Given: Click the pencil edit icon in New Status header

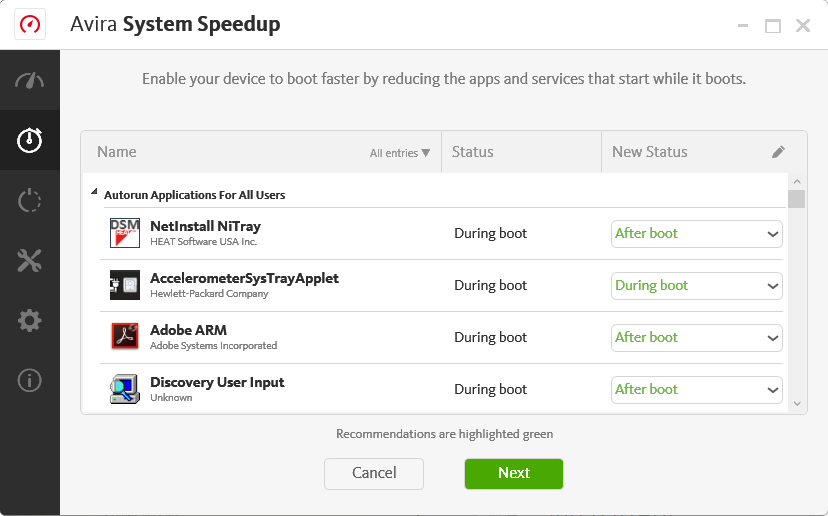Looking at the screenshot, I should click(778, 152).
